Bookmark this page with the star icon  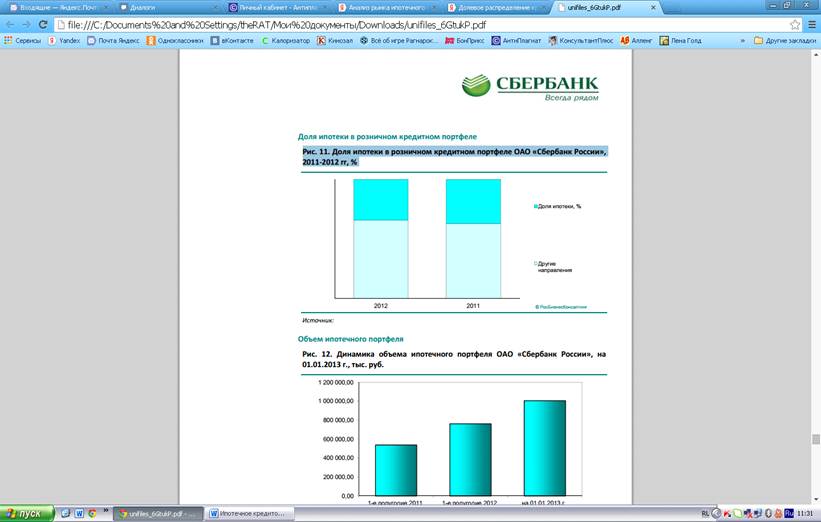(795, 25)
